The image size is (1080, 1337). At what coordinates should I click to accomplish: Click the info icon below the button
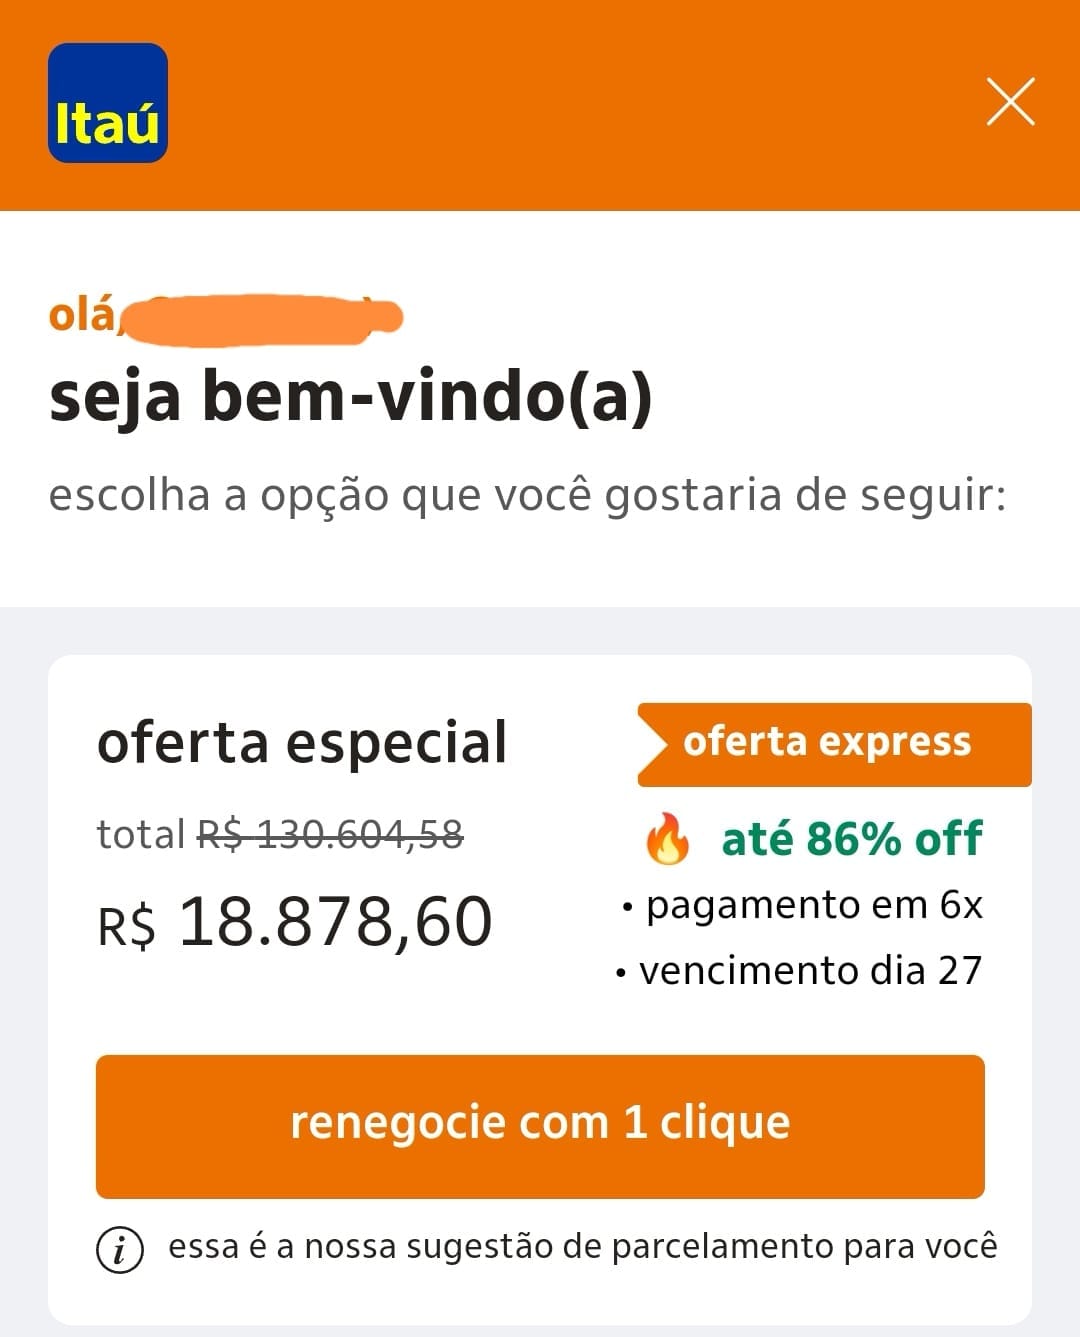tap(120, 1248)
